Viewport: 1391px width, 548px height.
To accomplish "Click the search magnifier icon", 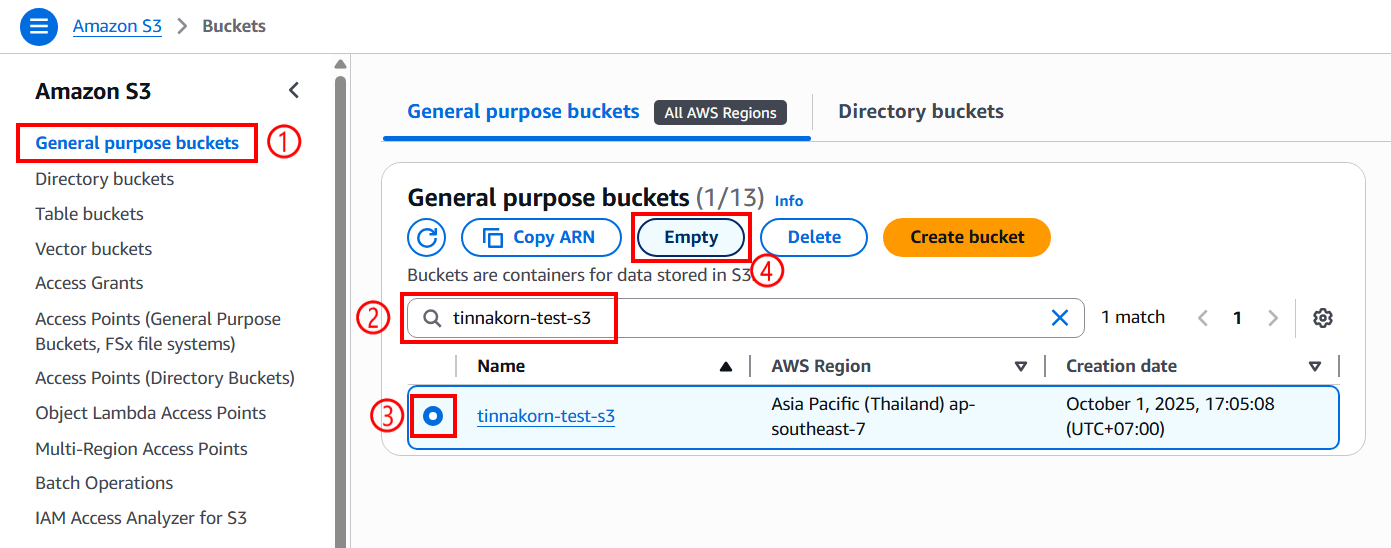I will 432,318.
